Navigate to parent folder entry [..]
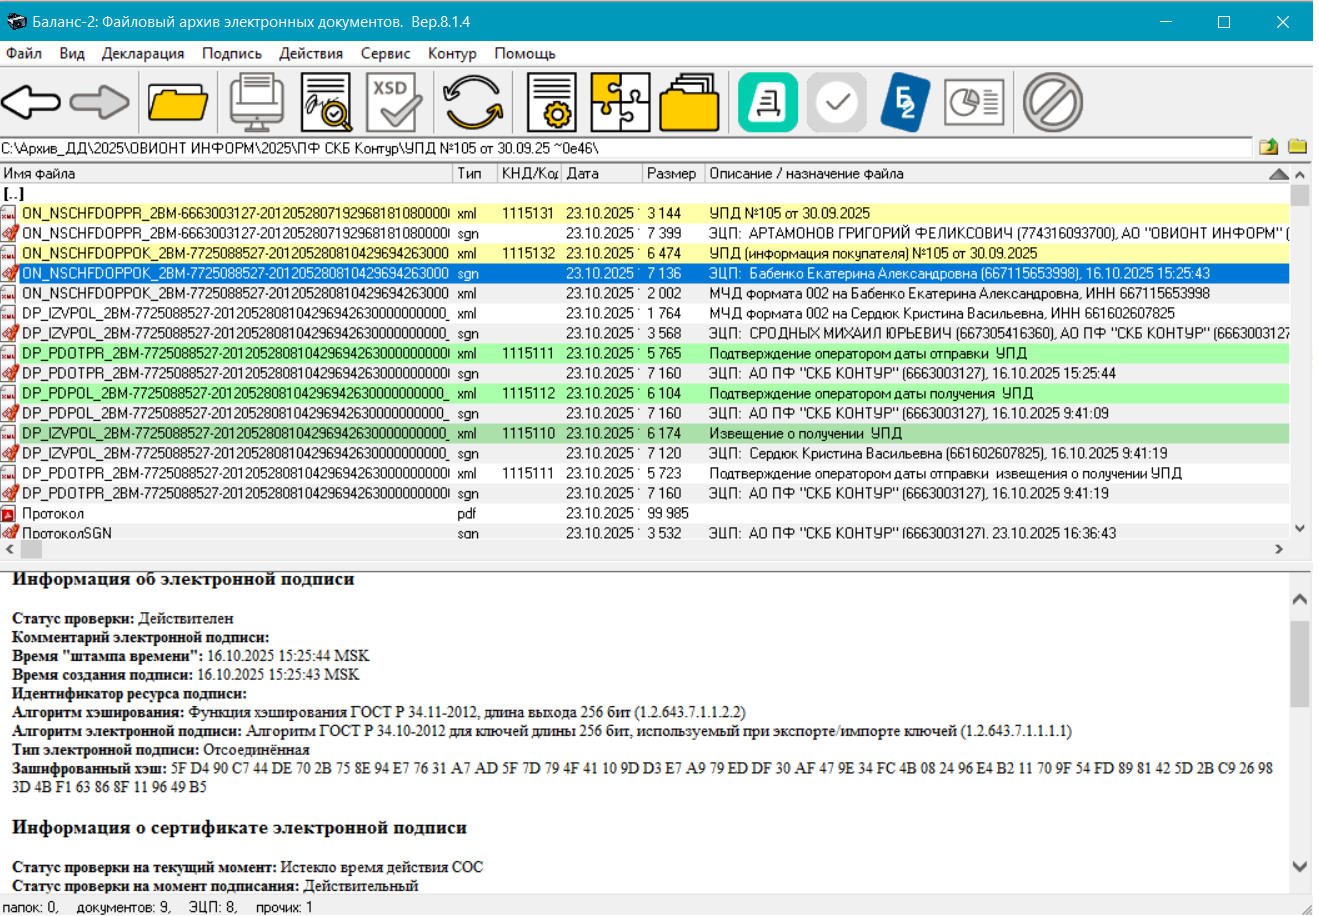The height and width of the screenshot is (916, 1319). pyautogui.click(x=14, y=194)
